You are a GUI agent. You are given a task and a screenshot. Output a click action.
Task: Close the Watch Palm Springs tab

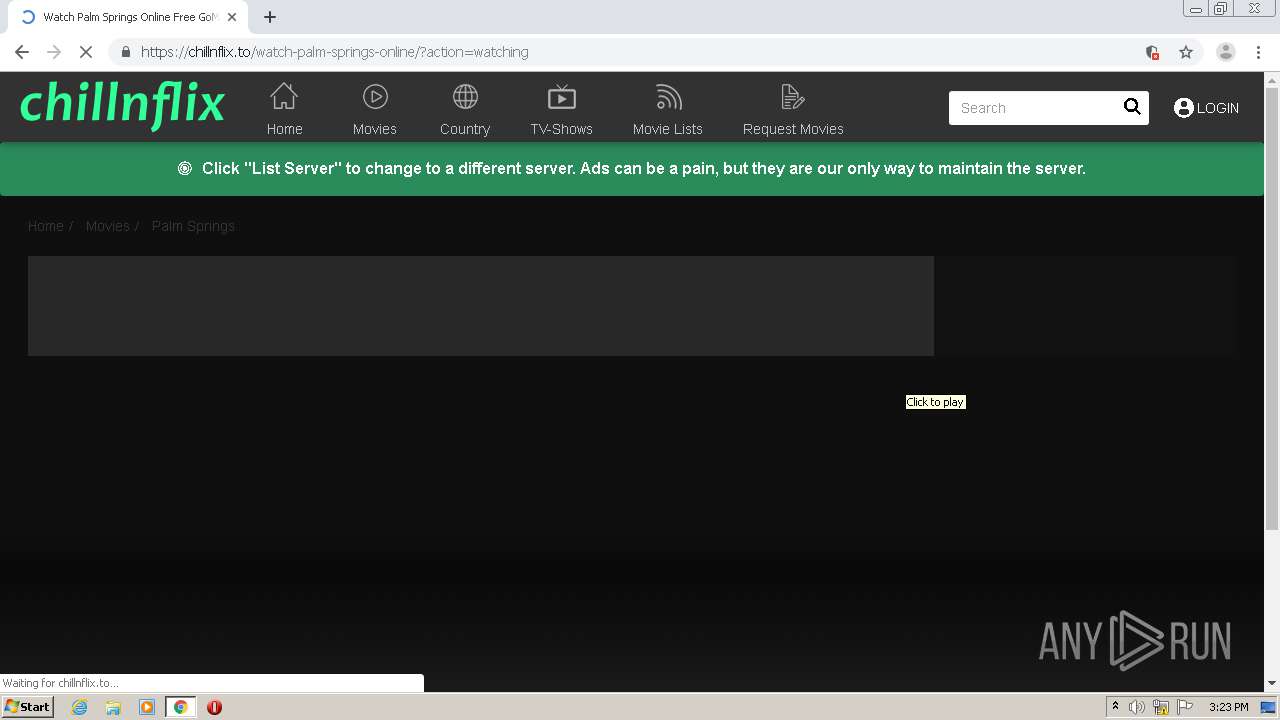[232, 17]
